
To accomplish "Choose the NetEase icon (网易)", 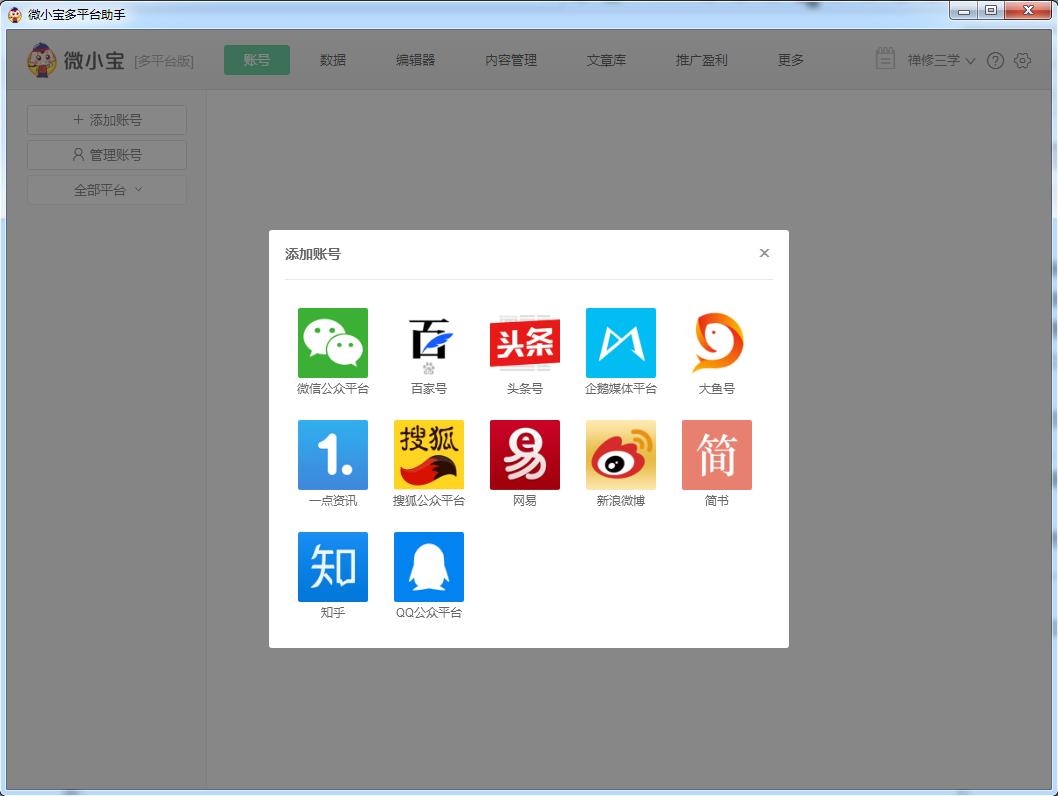I will pos(524,455).
